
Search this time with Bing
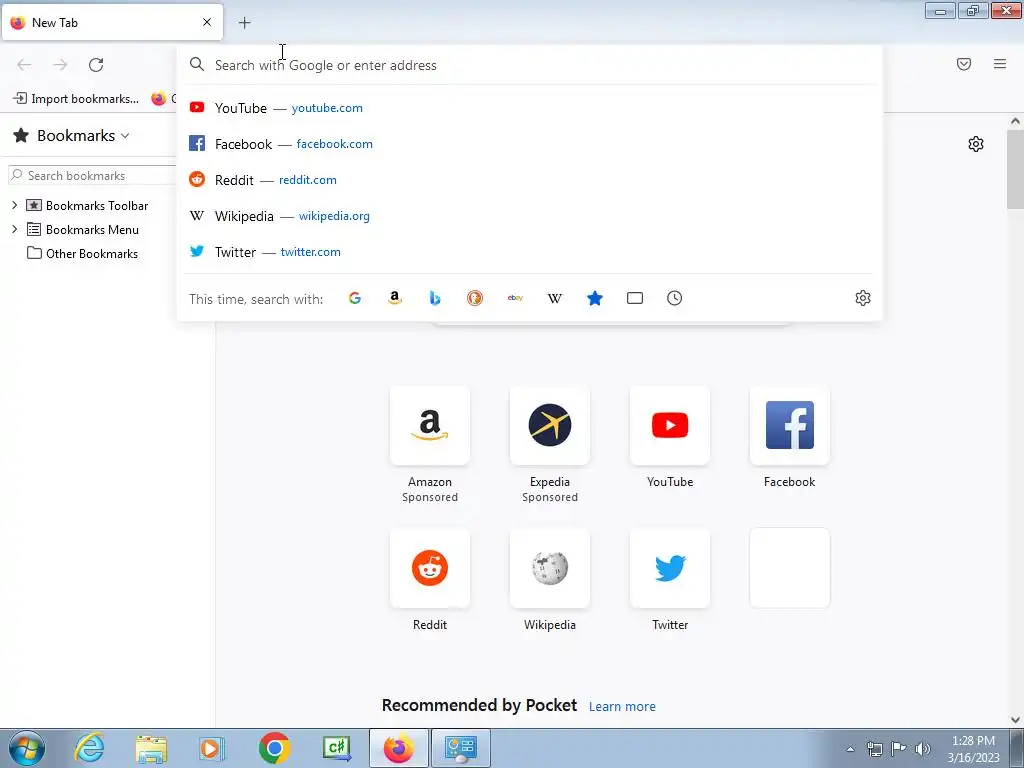(x=435, y=298)
